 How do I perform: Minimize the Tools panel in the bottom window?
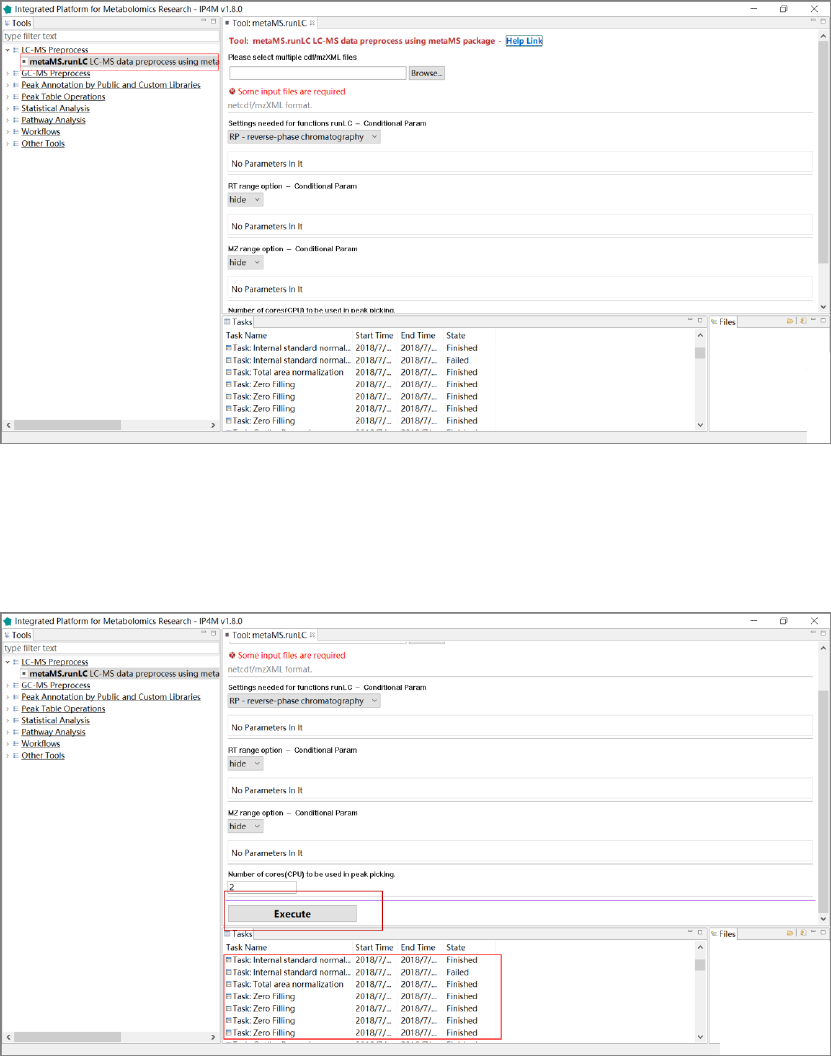203,633
